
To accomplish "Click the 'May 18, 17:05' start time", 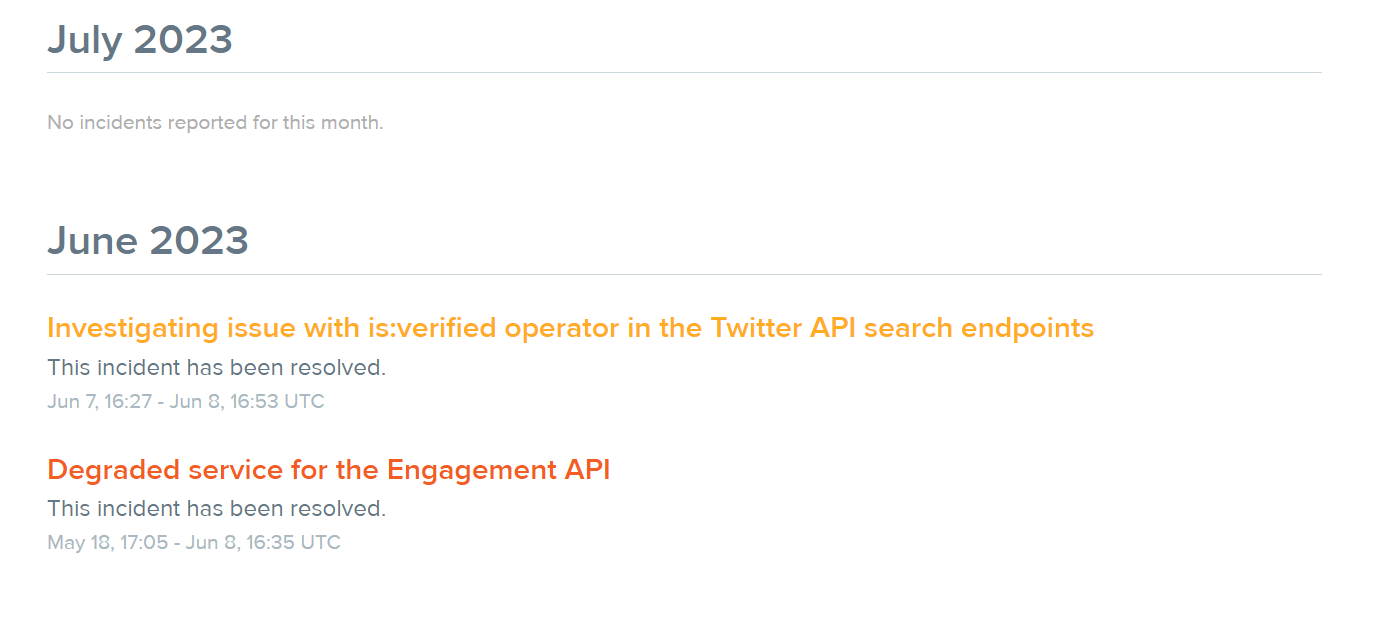I will click(107, 543).
